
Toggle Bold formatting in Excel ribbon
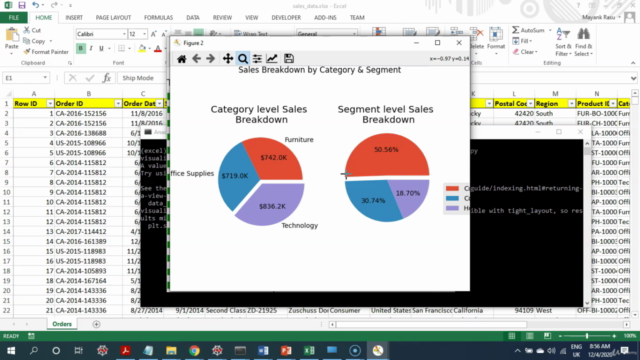80,49
